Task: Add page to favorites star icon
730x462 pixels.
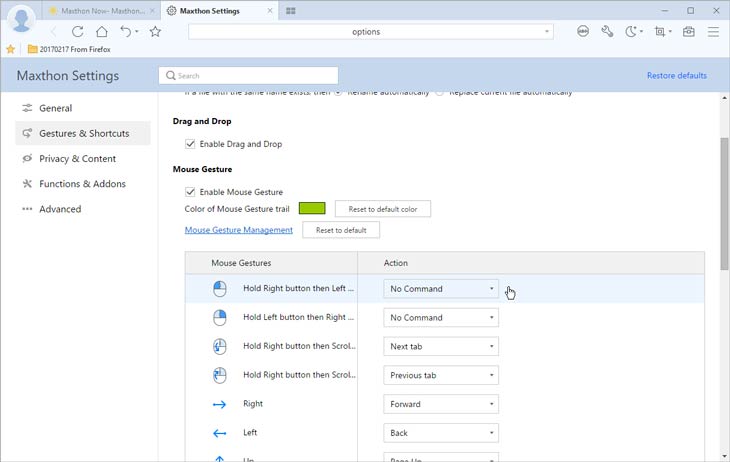Action: (x=155, y=32)
